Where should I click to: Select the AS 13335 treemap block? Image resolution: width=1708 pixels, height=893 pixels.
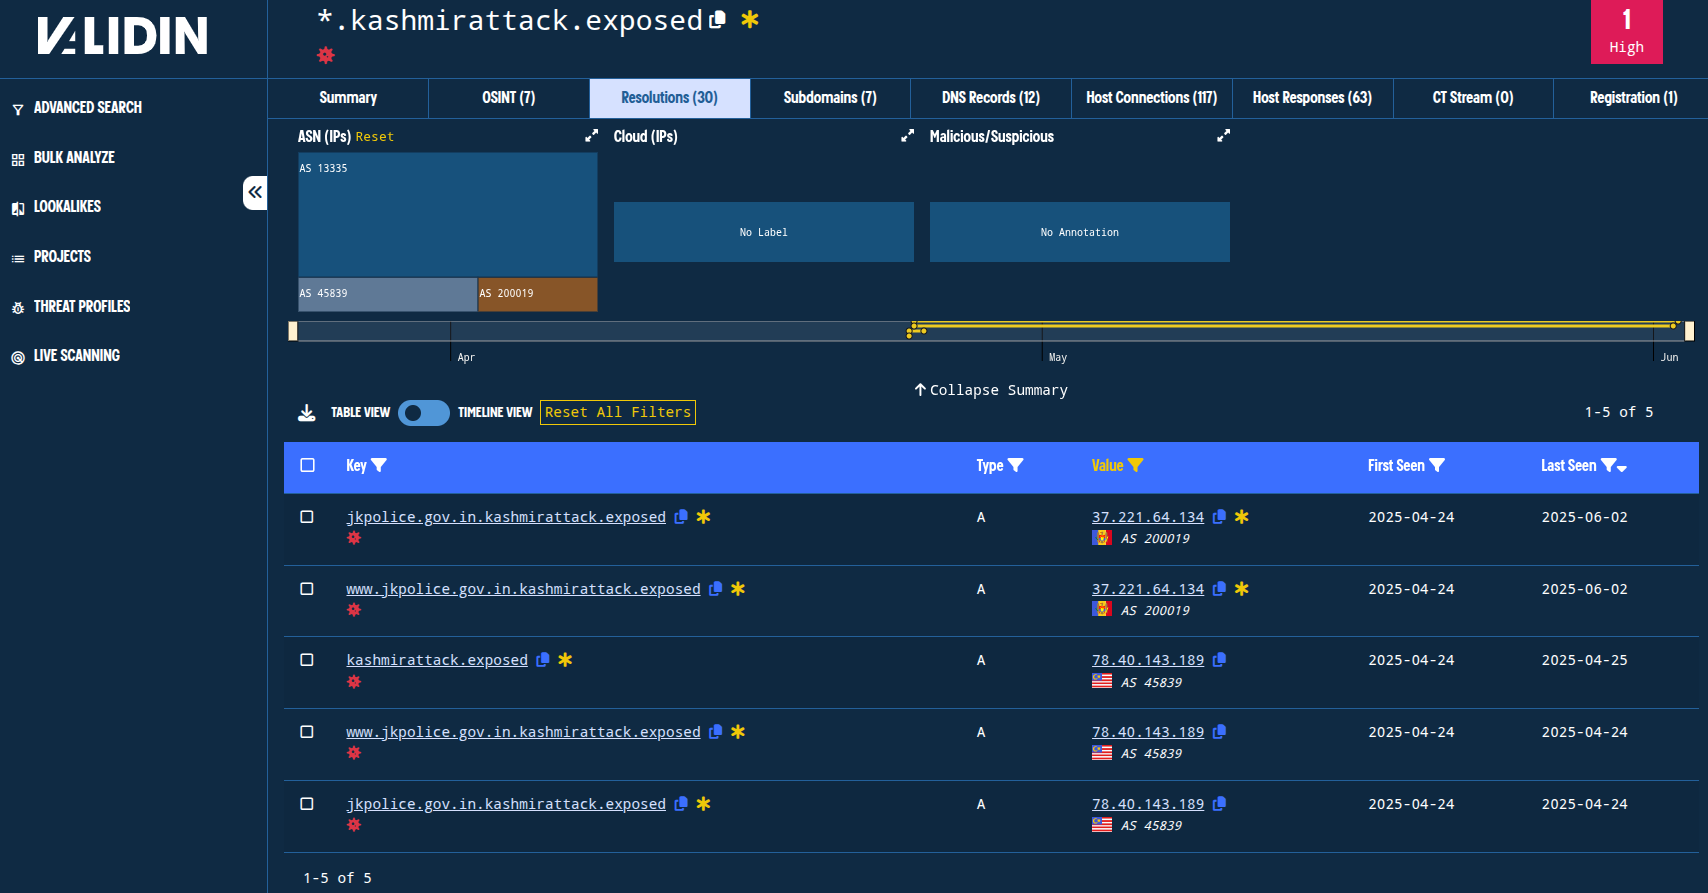[x=448, y=214]
